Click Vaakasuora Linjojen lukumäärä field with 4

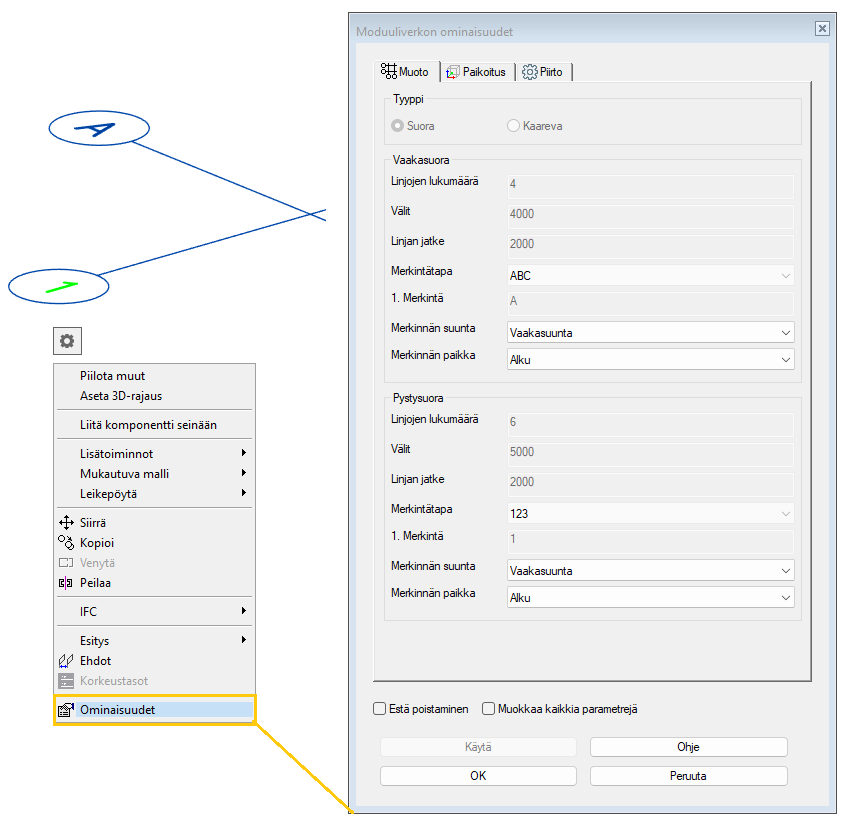pos(651,186)
